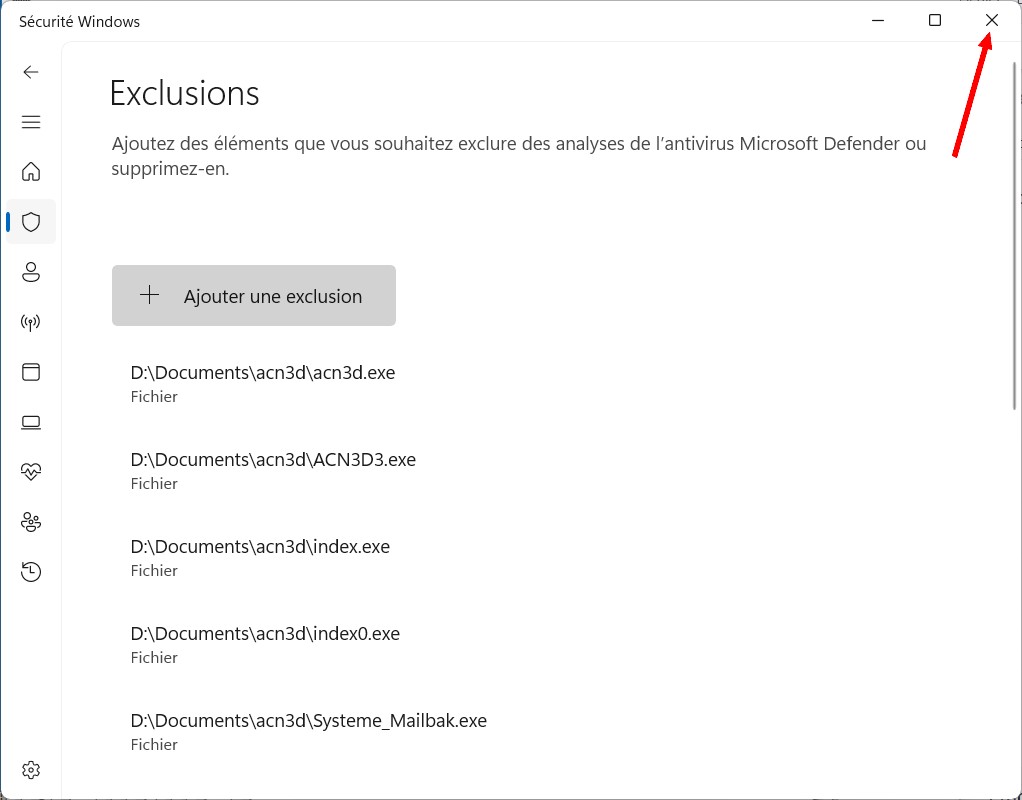Image resolution: width=1022 pixels, height=800 pixels.
Task: Open the Settings gear icon
Action: pyautogui.click(x=31, y=770)
